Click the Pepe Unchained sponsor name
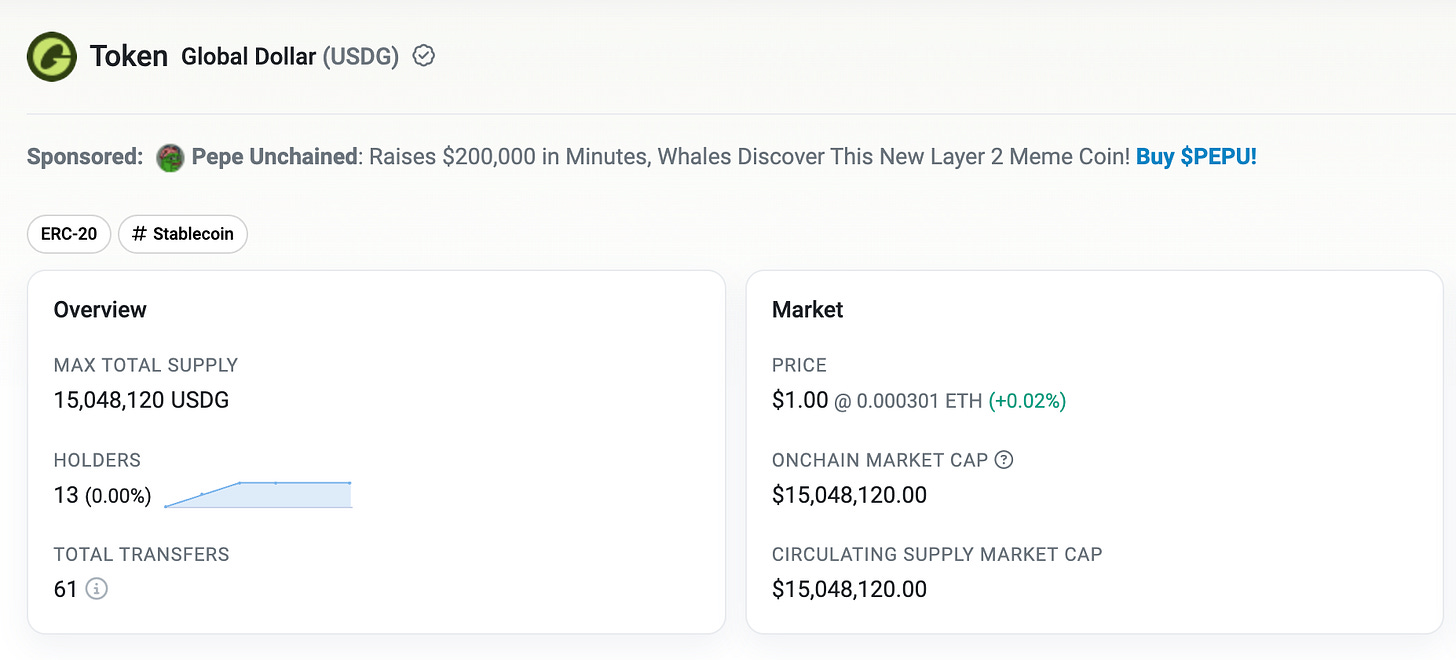This screenshot has height=660, width=1456. pyautogui.click(x=274, y=157)
